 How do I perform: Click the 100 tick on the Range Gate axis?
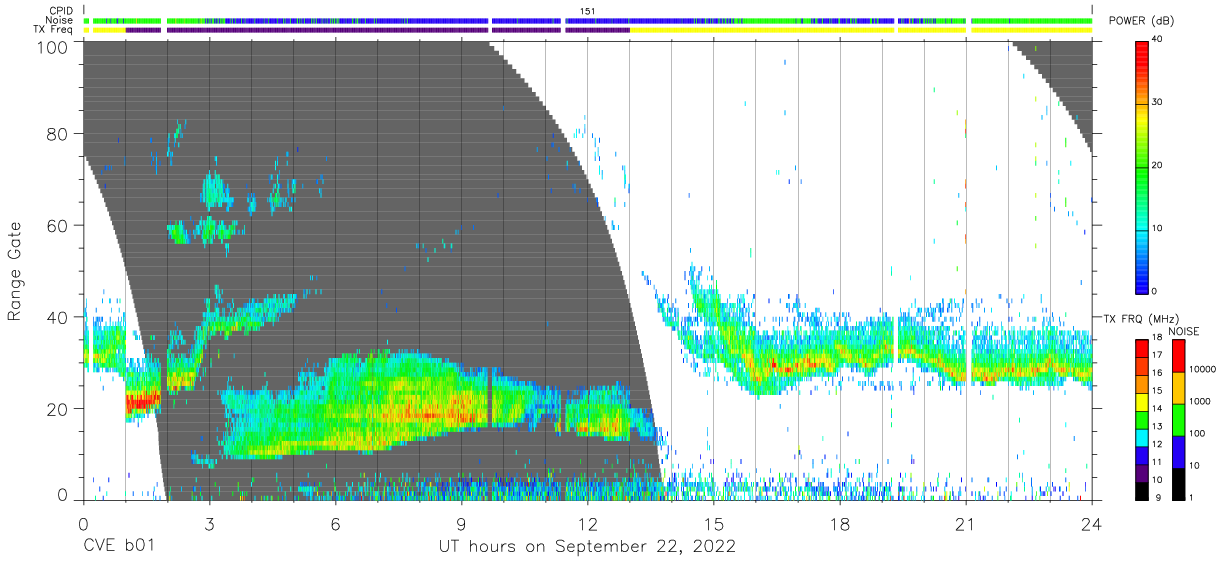pos(52,46)
